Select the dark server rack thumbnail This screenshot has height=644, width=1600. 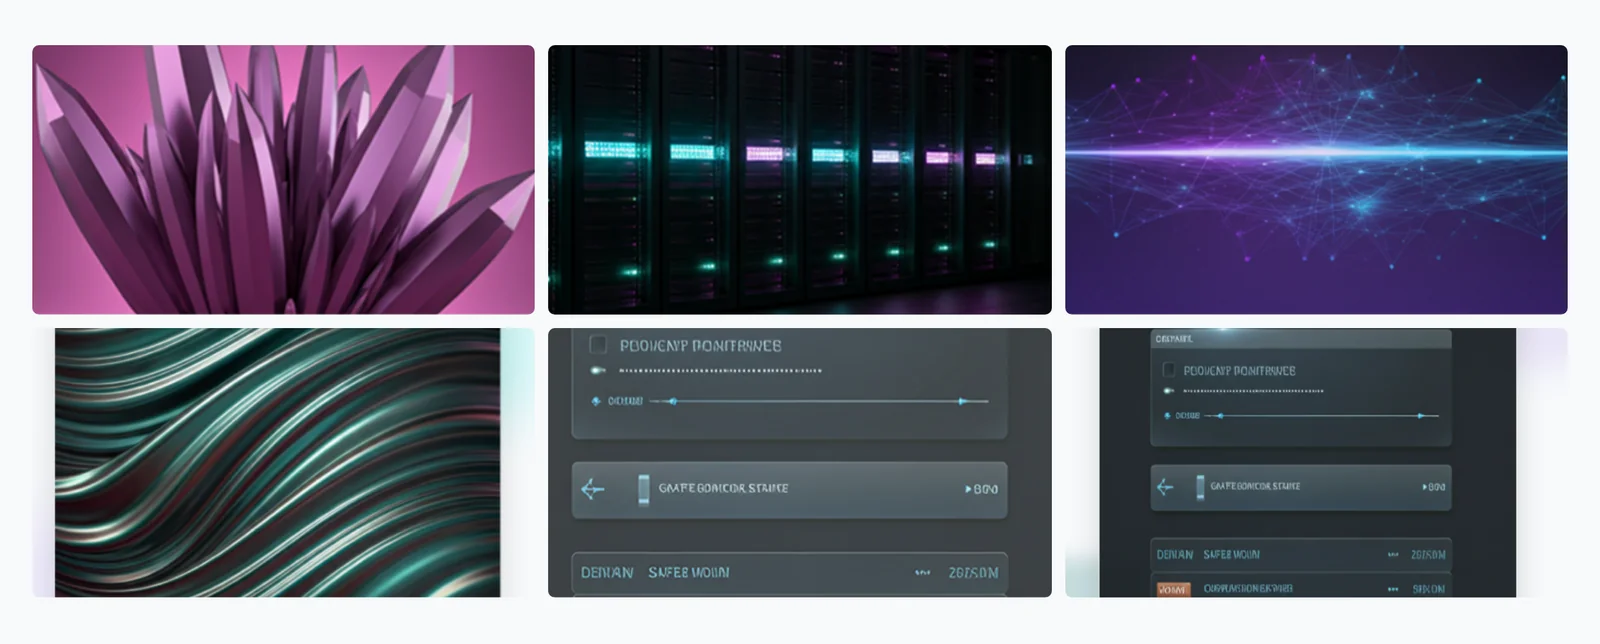pos(800,180)
